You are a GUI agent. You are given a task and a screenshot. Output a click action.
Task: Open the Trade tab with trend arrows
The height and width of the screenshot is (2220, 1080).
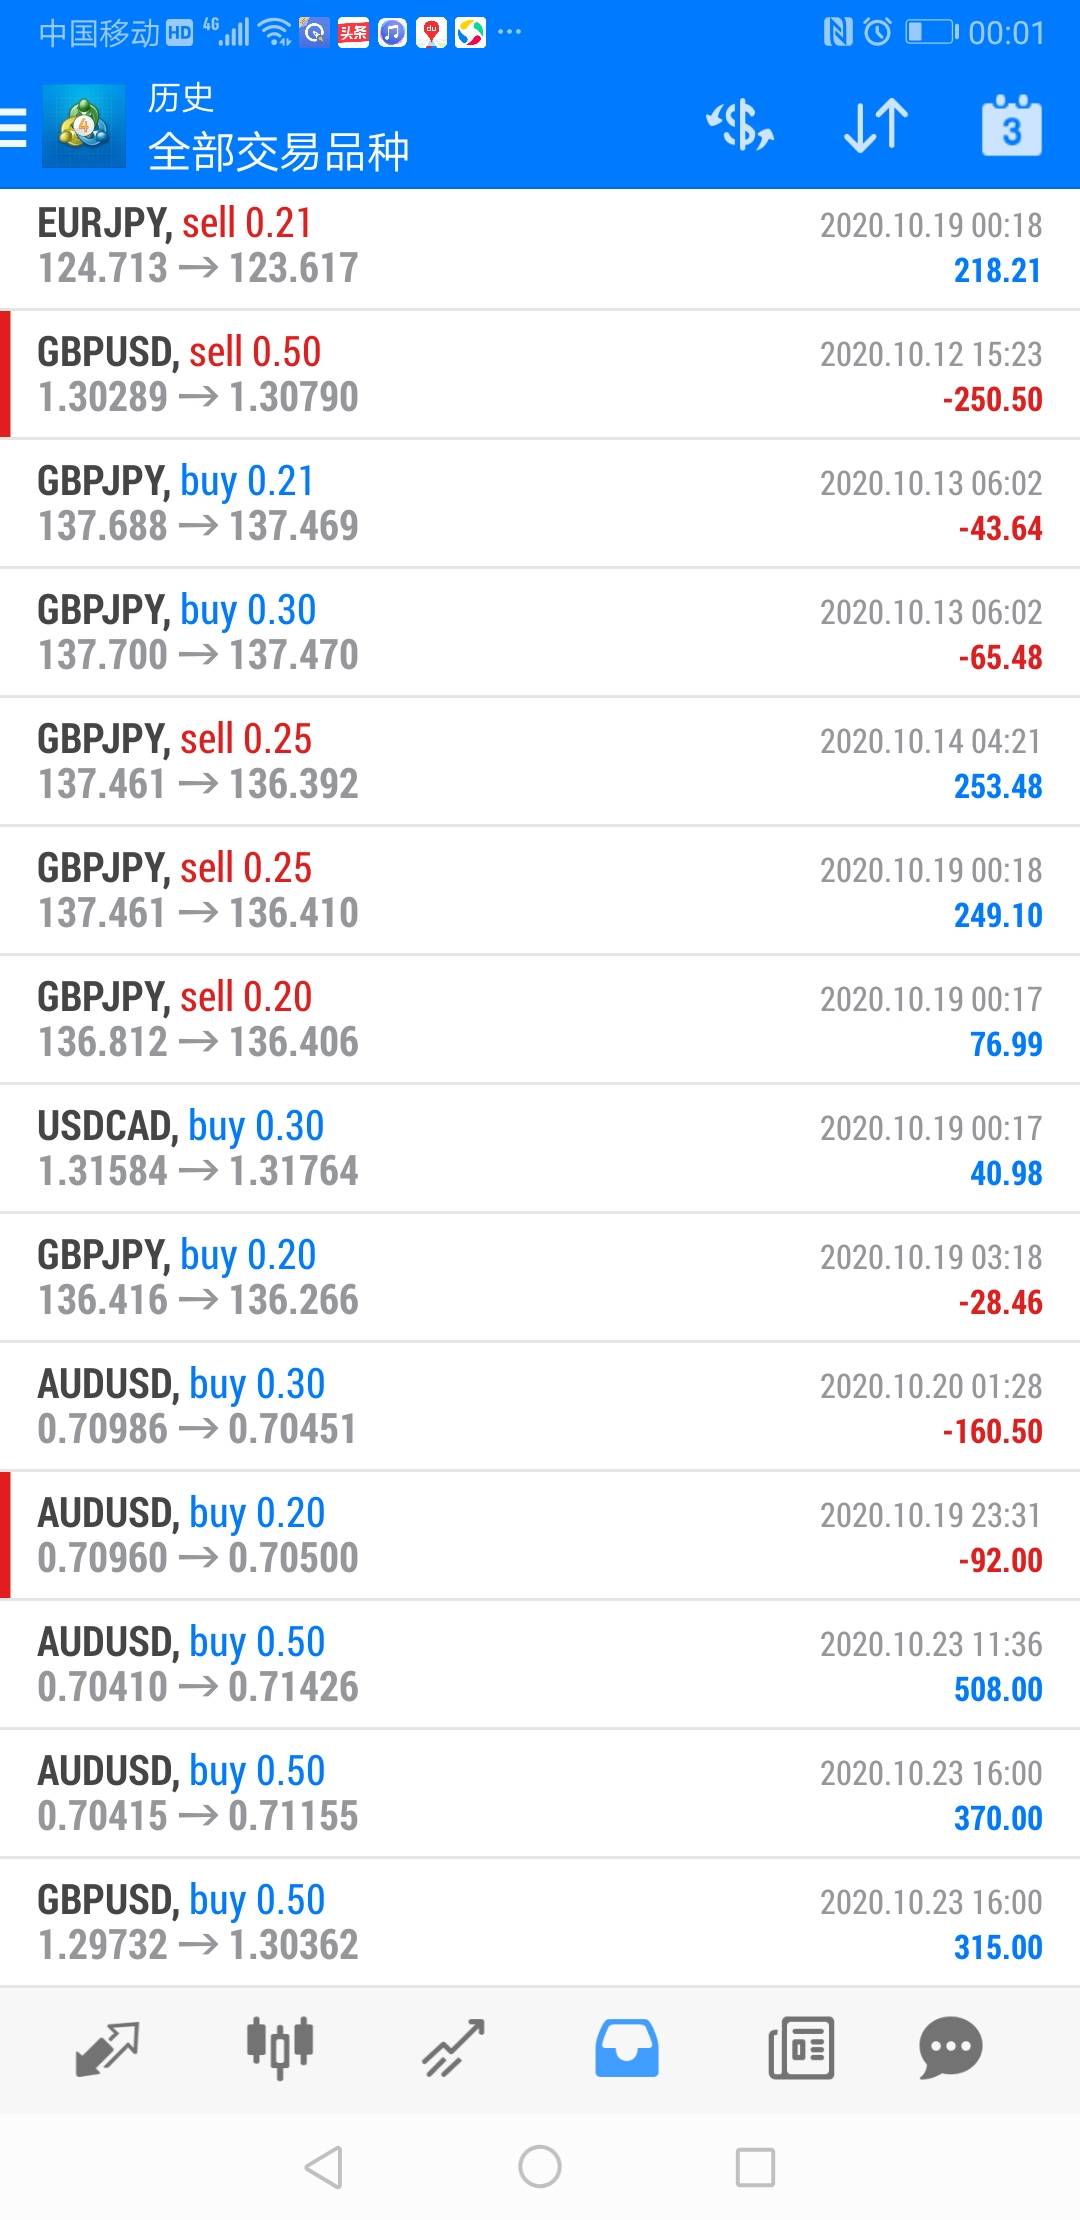pyautogui.click(x=453, y=2048)
